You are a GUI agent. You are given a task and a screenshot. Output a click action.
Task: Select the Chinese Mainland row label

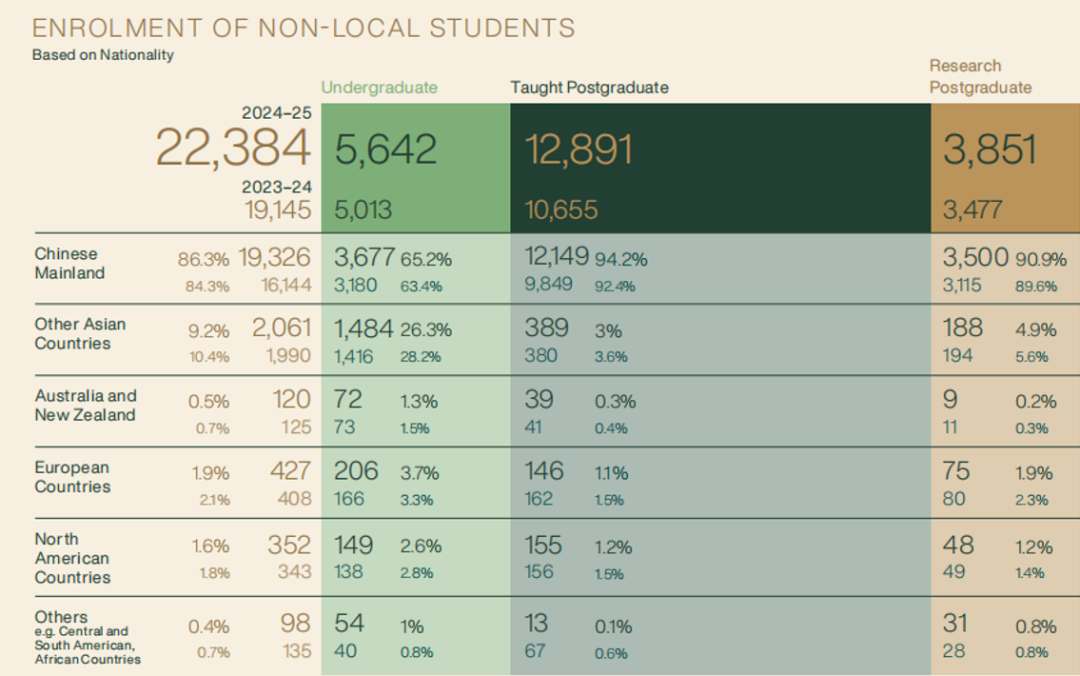click(x=70, y=263)
